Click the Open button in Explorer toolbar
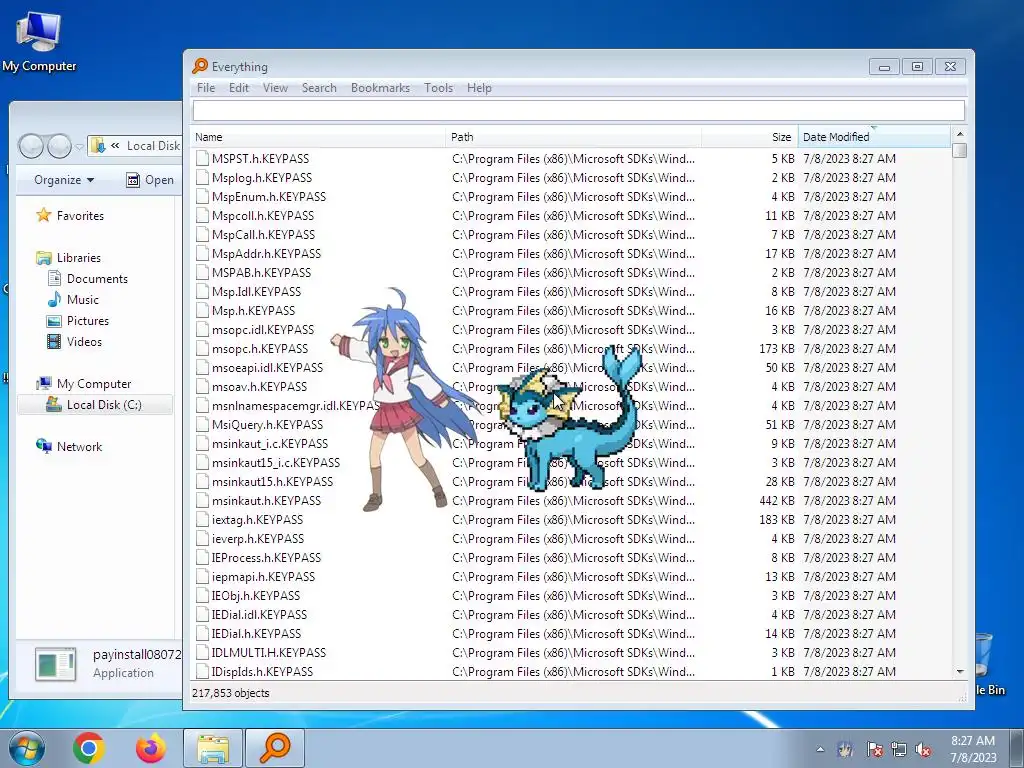The image size is (1024, 768). click(150, 180)
